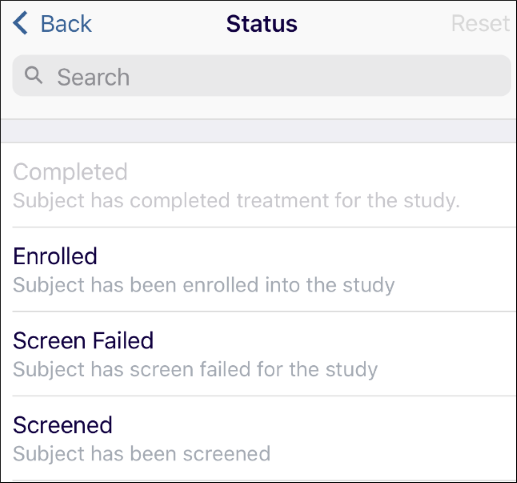This screenshot has width=517, height=483.
Task: Go back using the Back text
Action: click(x=66, y=24)
